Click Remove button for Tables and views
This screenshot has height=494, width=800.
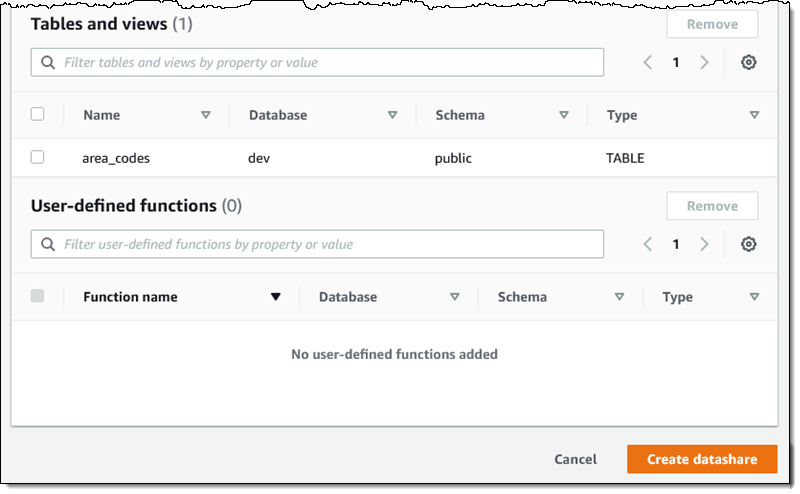pyautogui.click(x=712, y=24)
